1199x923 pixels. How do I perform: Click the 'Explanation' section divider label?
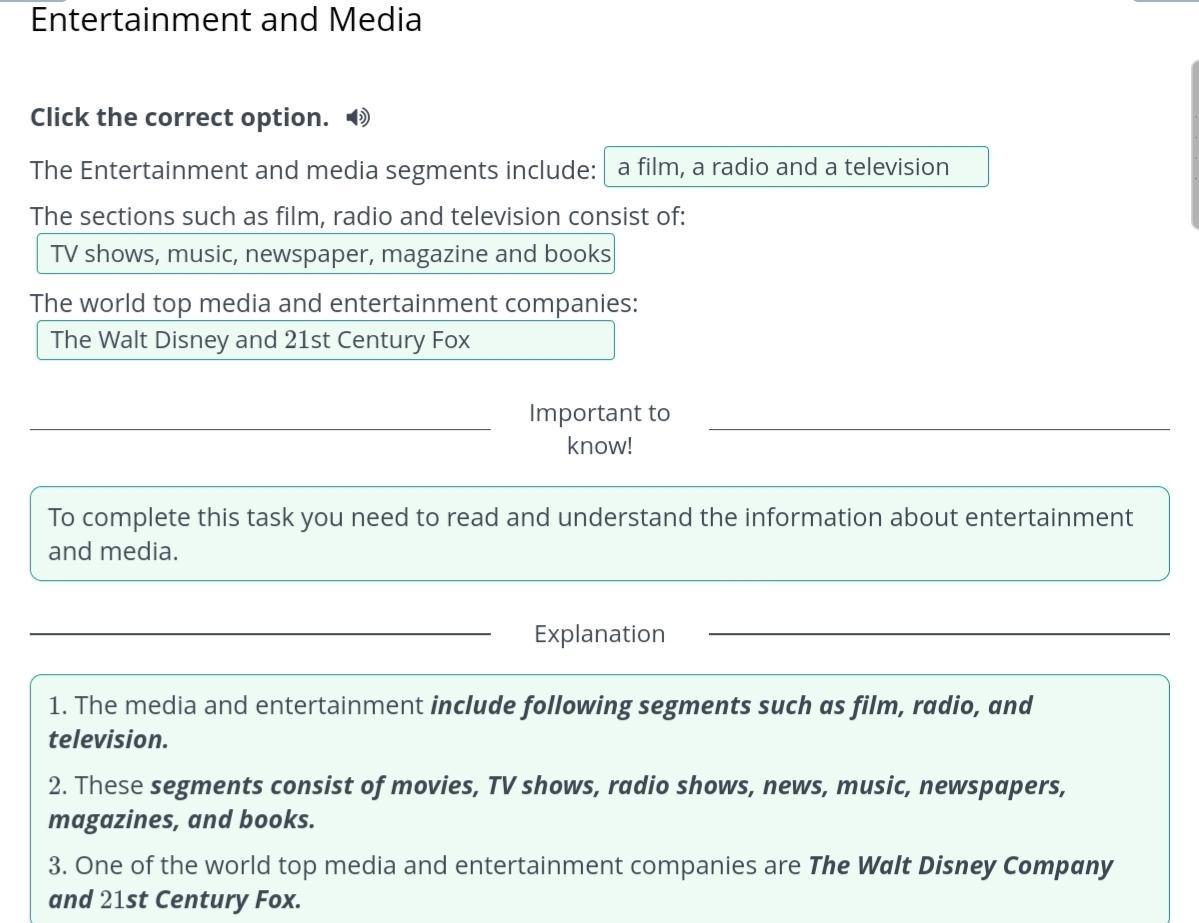coord(599,634)
